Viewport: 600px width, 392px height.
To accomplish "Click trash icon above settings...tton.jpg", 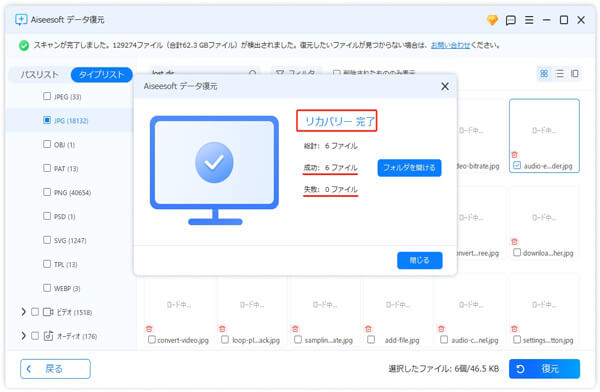I will click(x=515, y=328).
